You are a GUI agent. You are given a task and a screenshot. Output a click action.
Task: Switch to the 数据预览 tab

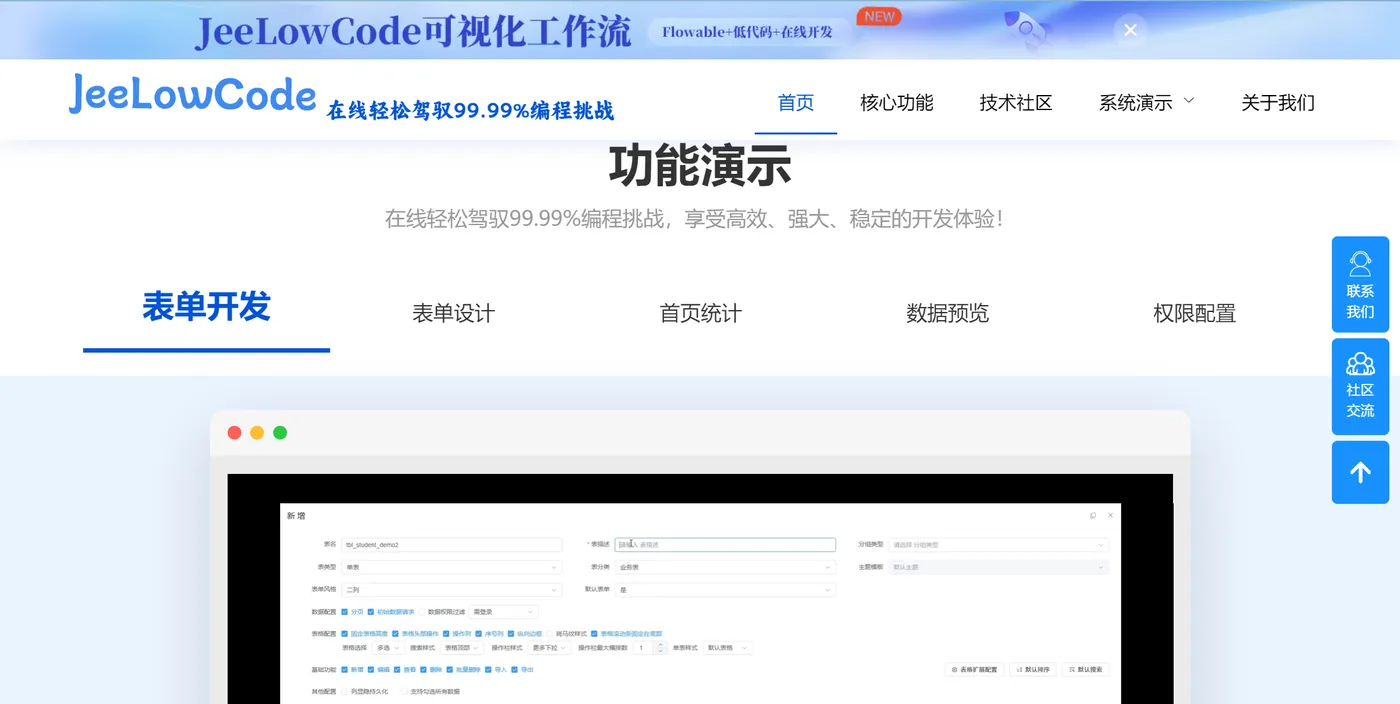(x=947, y=313)
